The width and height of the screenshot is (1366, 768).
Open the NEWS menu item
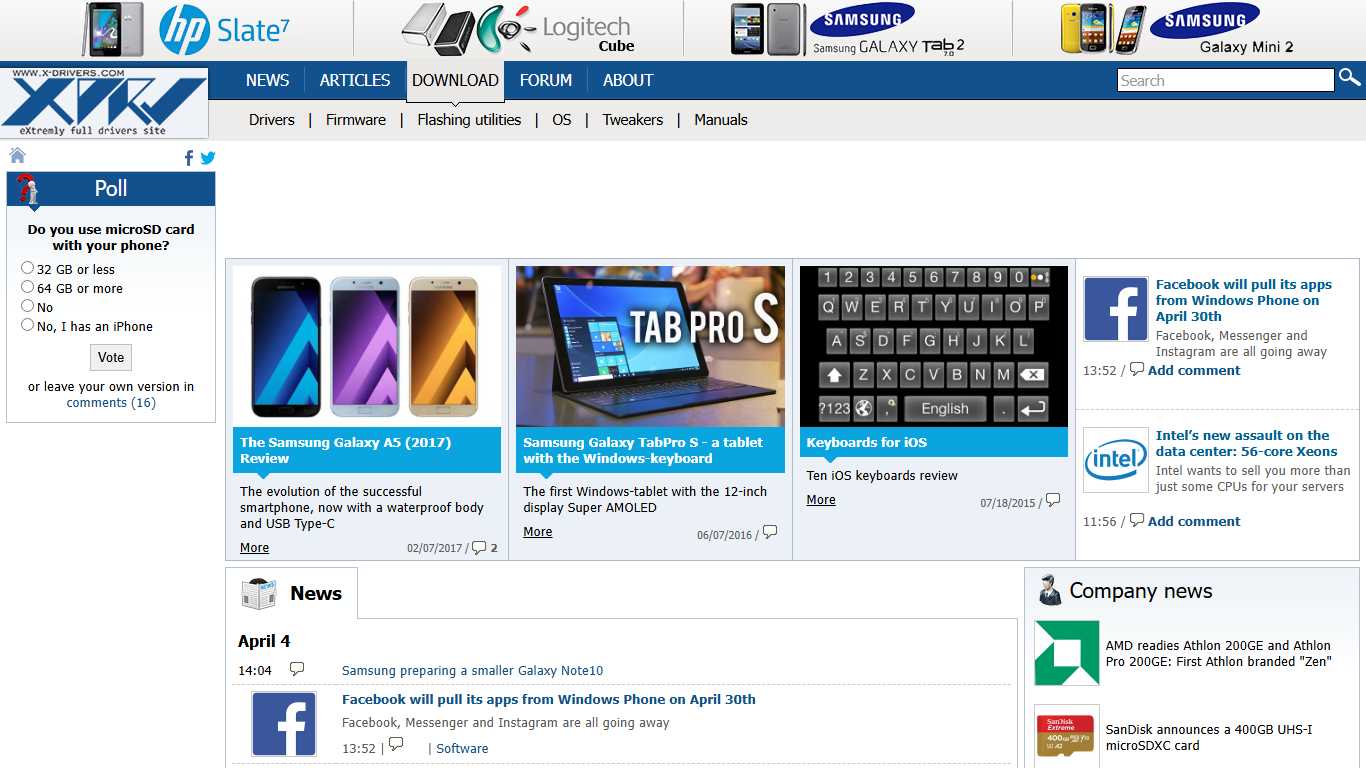point(267,80)
